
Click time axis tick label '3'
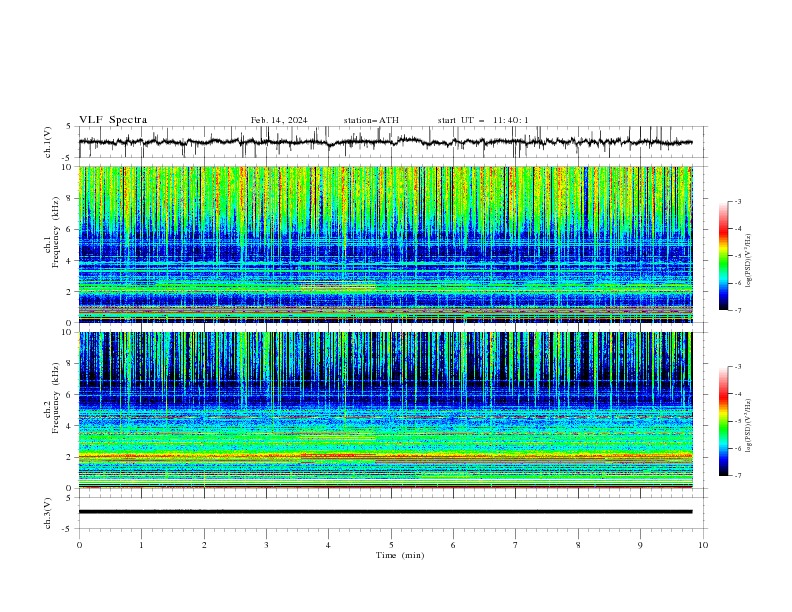click(266, 545)
